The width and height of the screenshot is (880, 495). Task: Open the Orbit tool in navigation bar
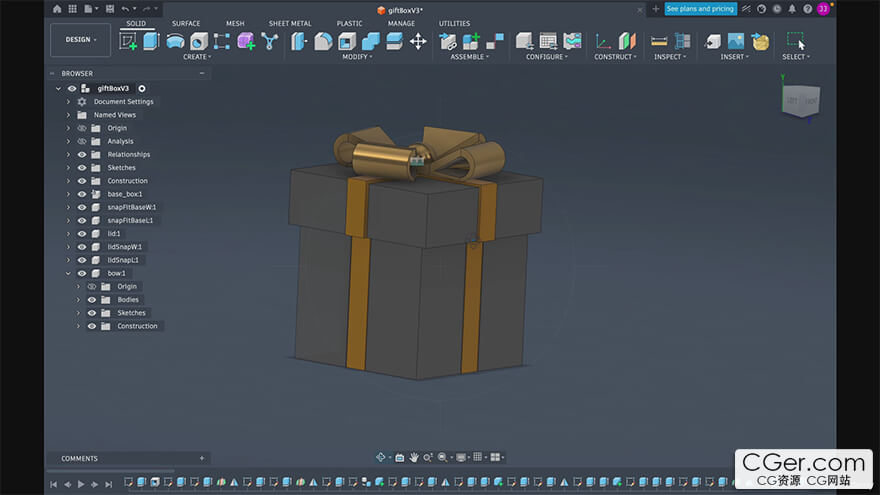pyautogui.click(x=381, y=457)
